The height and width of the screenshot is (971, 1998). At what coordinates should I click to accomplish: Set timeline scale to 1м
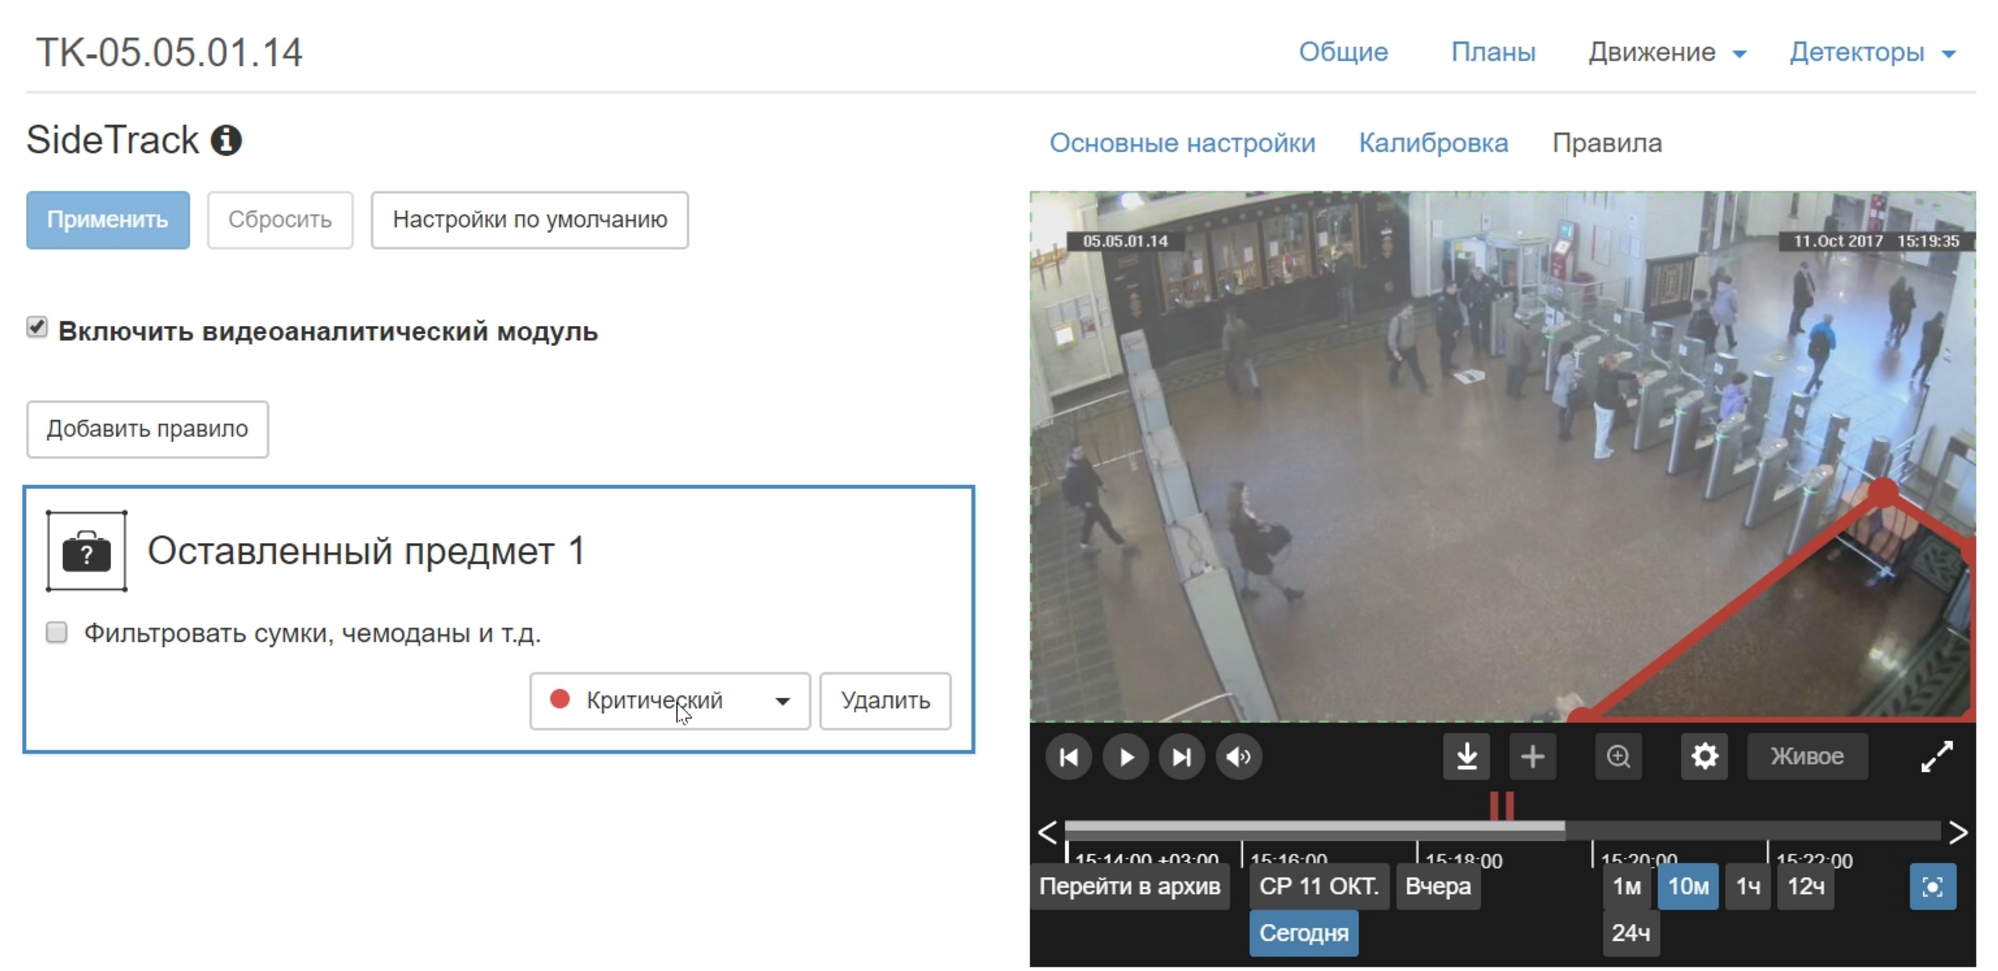tap(1627, 887)
